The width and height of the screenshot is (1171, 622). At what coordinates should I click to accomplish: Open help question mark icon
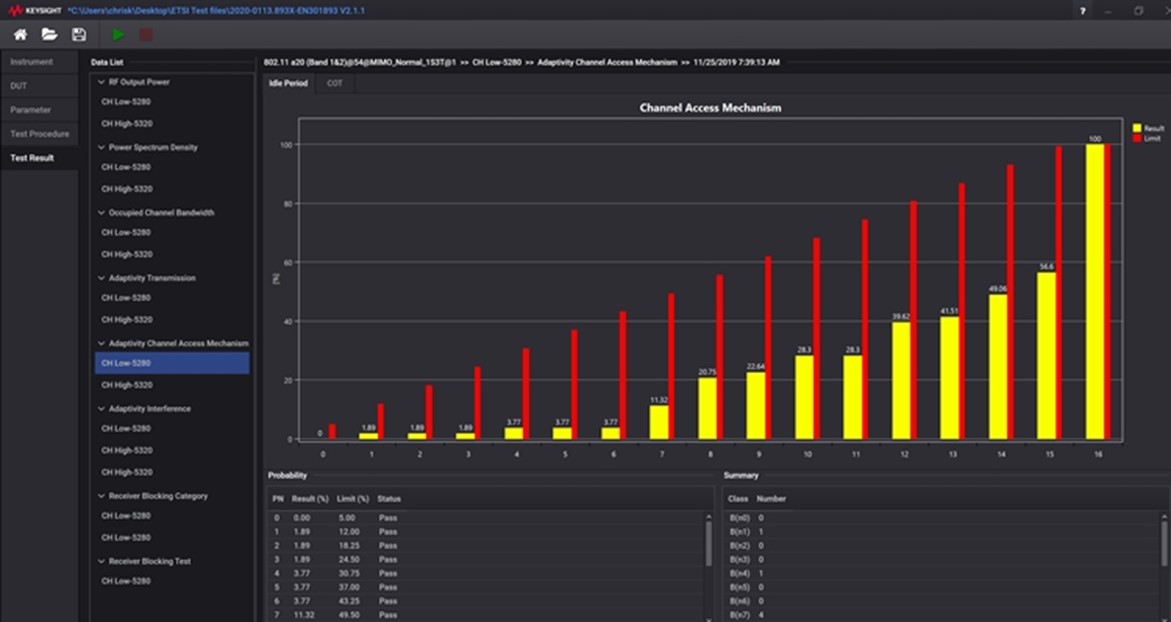tap(1082, 10)
